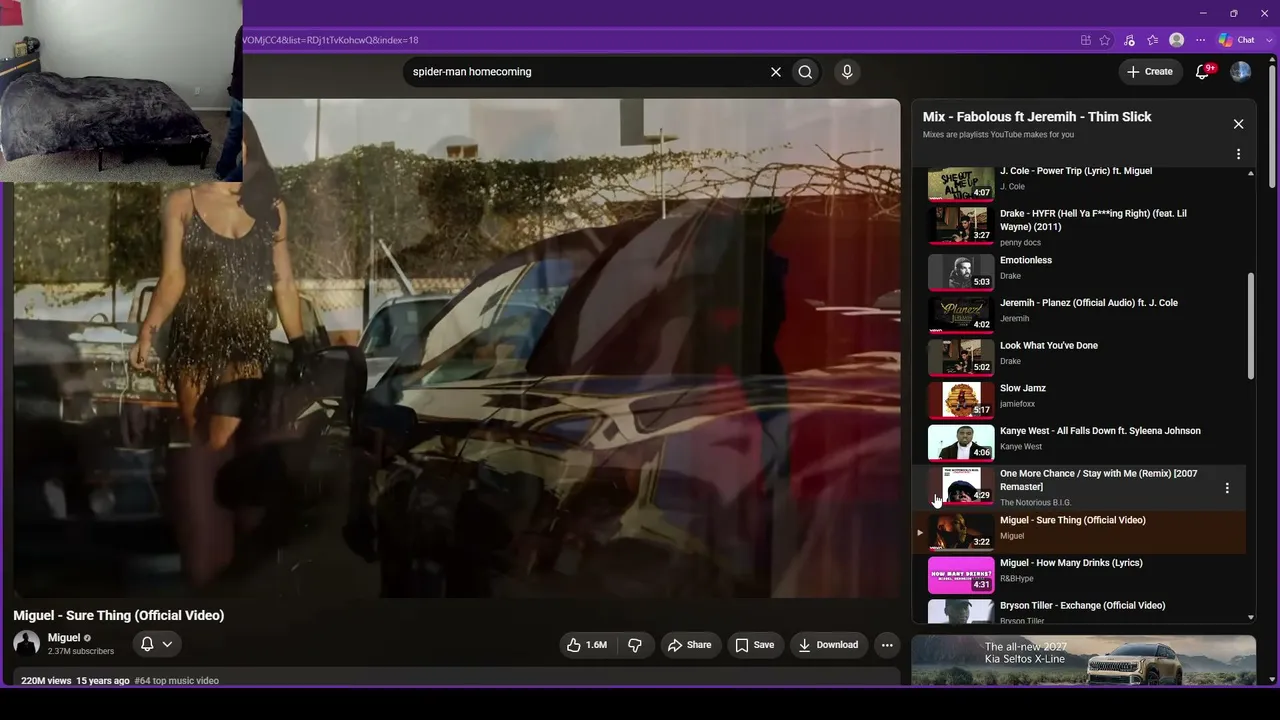The width and height of the screenshot is (1280, 720).
Task: Dislike the current video
Action: click(x=635, y=645)
